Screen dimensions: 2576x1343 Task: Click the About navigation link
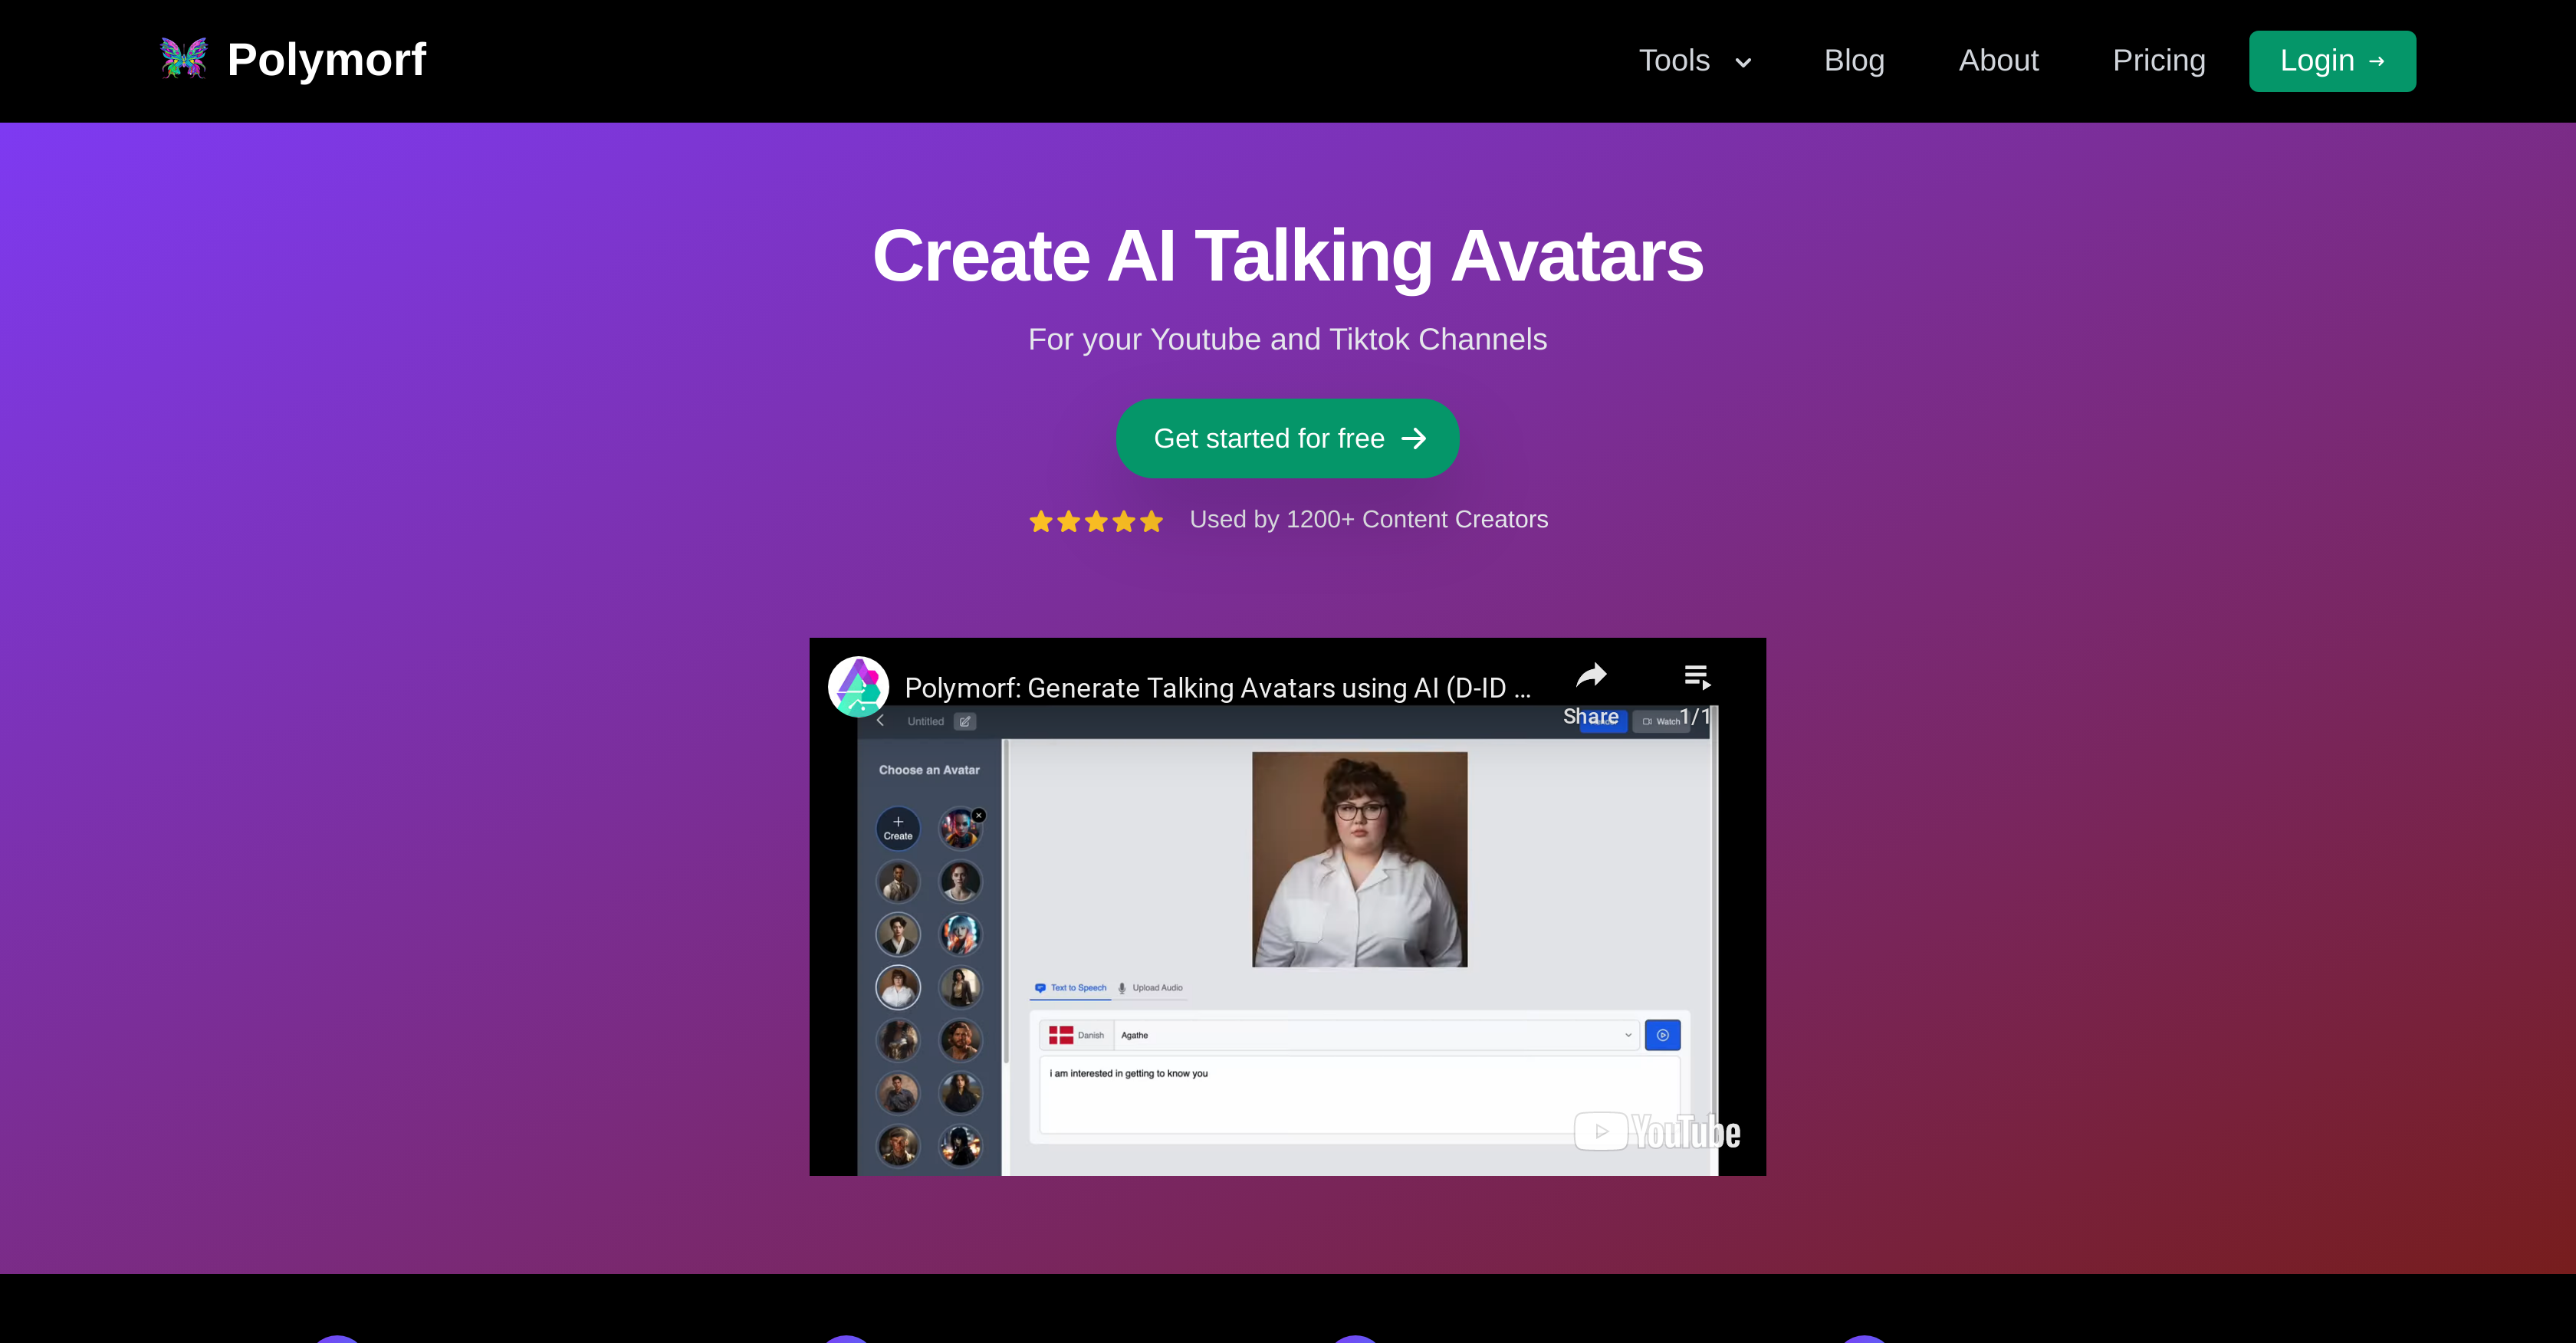point(1999,60)
